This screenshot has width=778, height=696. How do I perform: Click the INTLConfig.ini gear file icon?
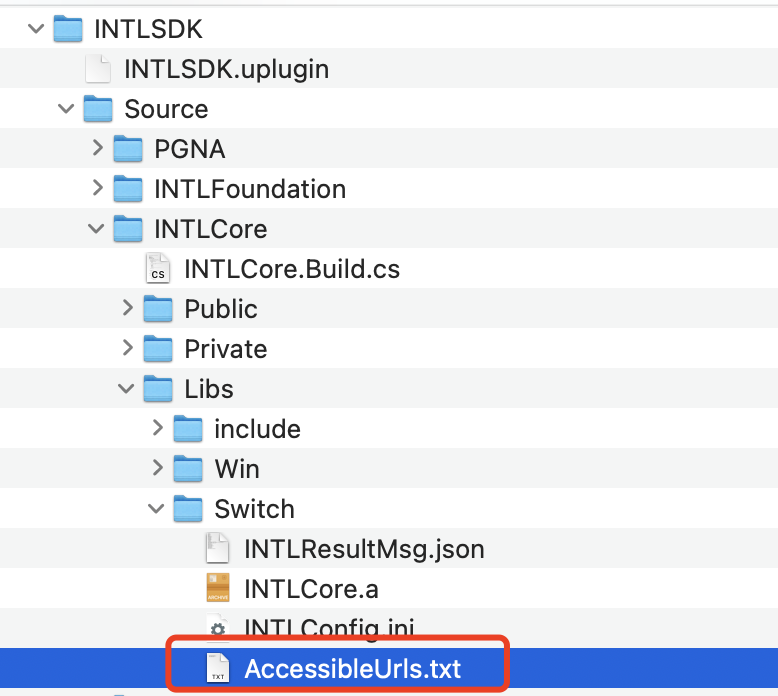tap(218, 629)
